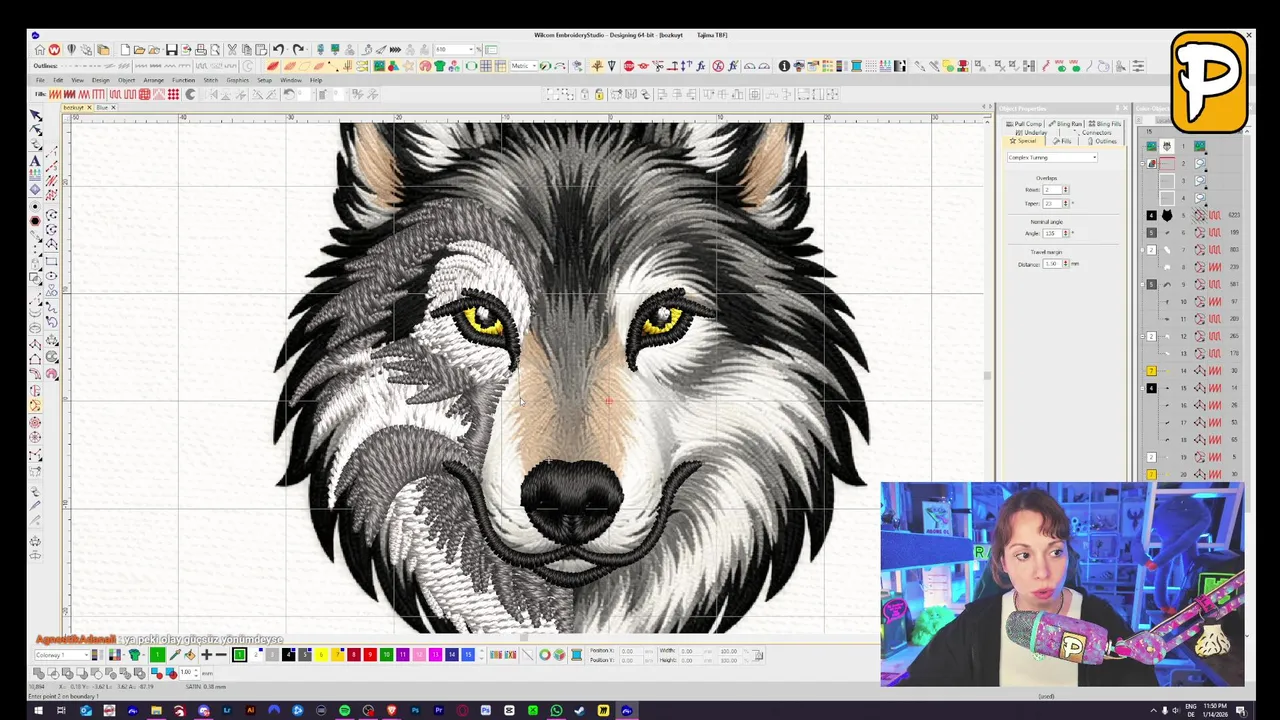Screen dimensions: 1280x720
Task: Click the Home icon in the top toolbar
Action: tap(39, 50)
